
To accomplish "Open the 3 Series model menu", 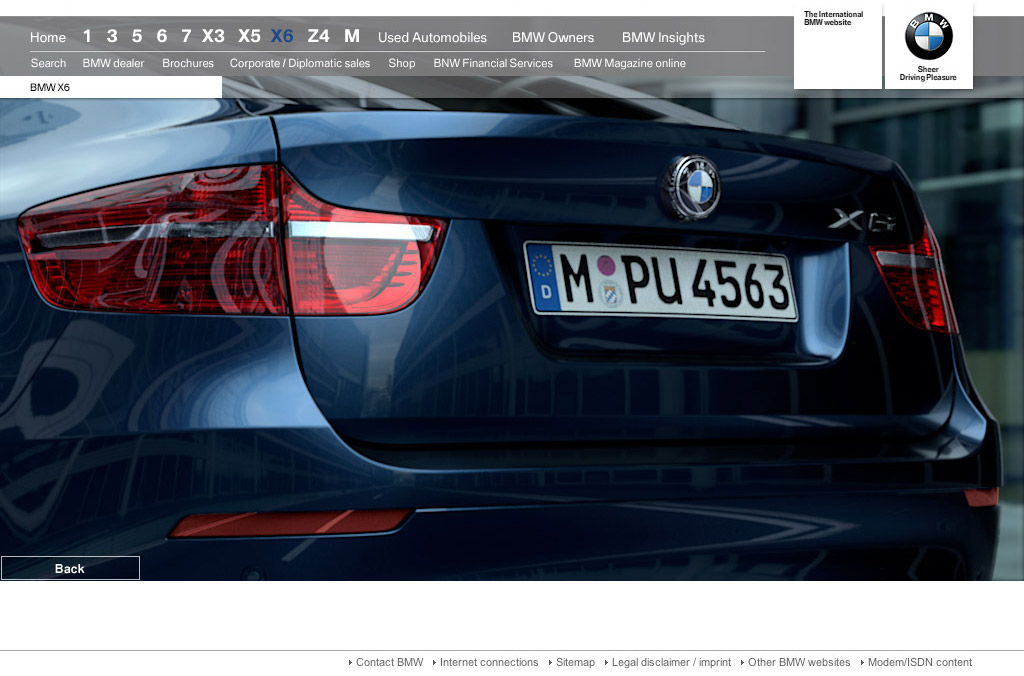I will [x=112, y=36].
